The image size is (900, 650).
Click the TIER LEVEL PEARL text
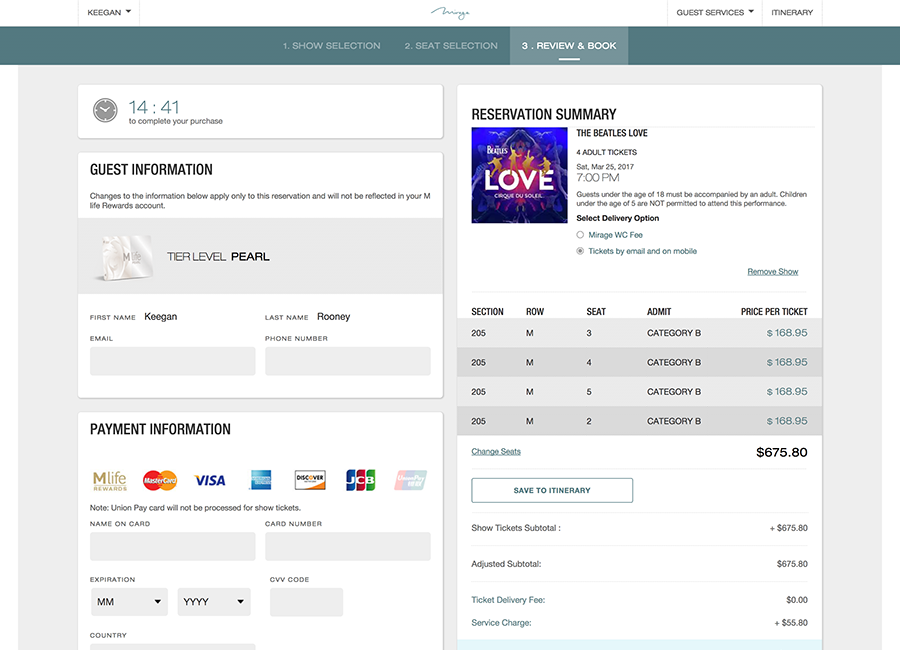[x=218, y=257]
